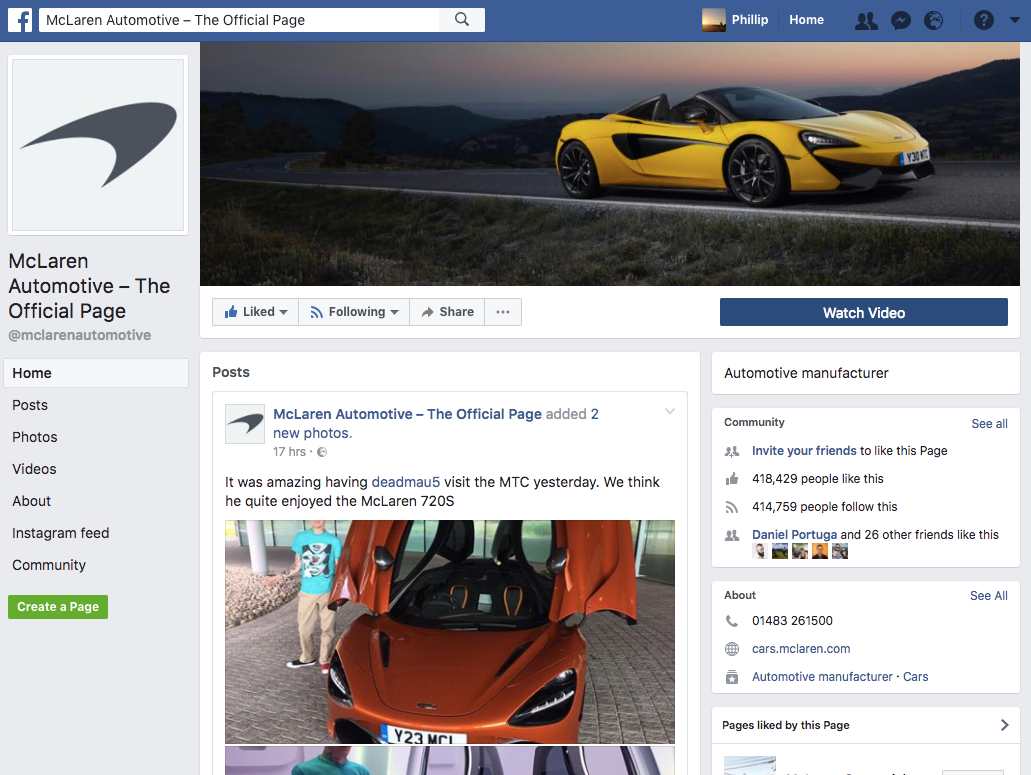
Task: Click the first friend avatar under Daniel Portuga
Action: [x=760, y=551]
